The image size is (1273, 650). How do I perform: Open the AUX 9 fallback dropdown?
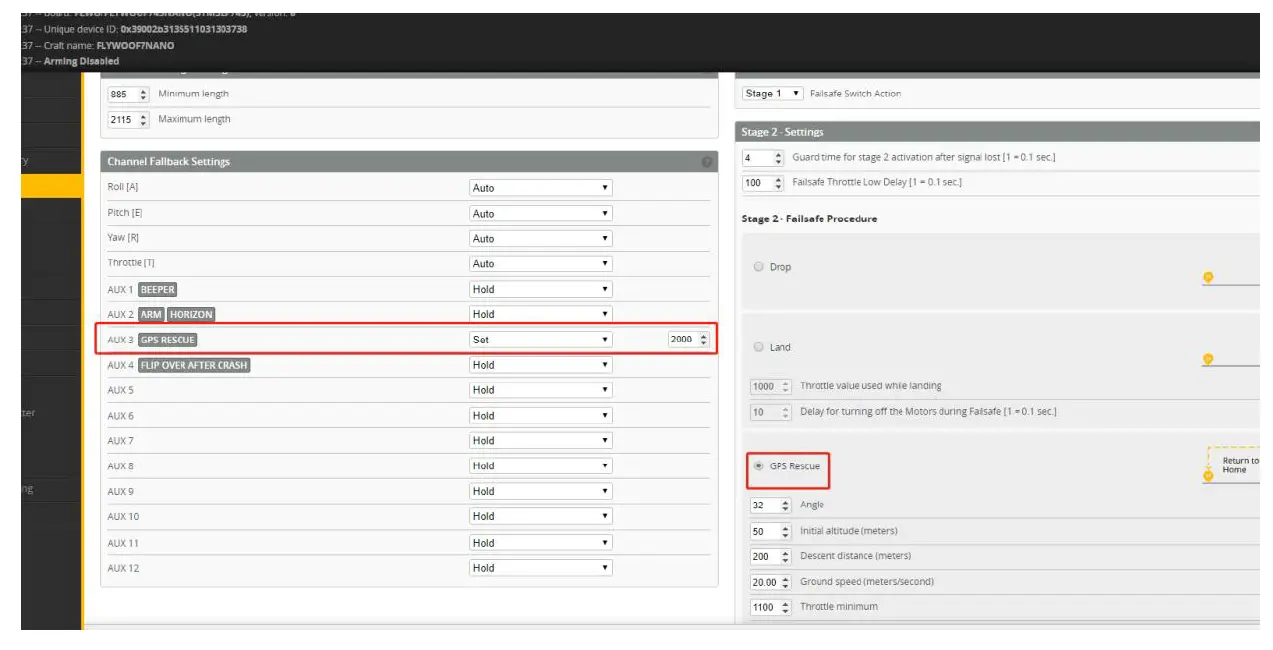(x=540, y=491)
